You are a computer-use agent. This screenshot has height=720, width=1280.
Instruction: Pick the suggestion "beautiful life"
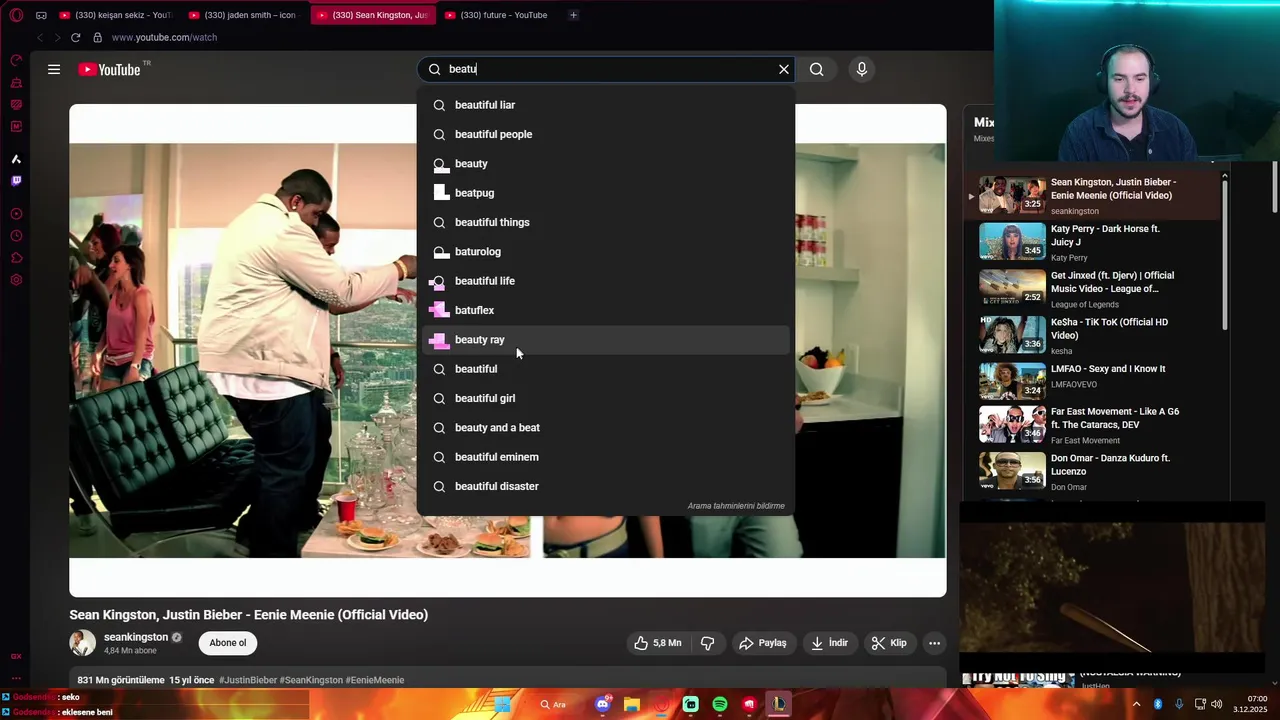tap(605, 281)
